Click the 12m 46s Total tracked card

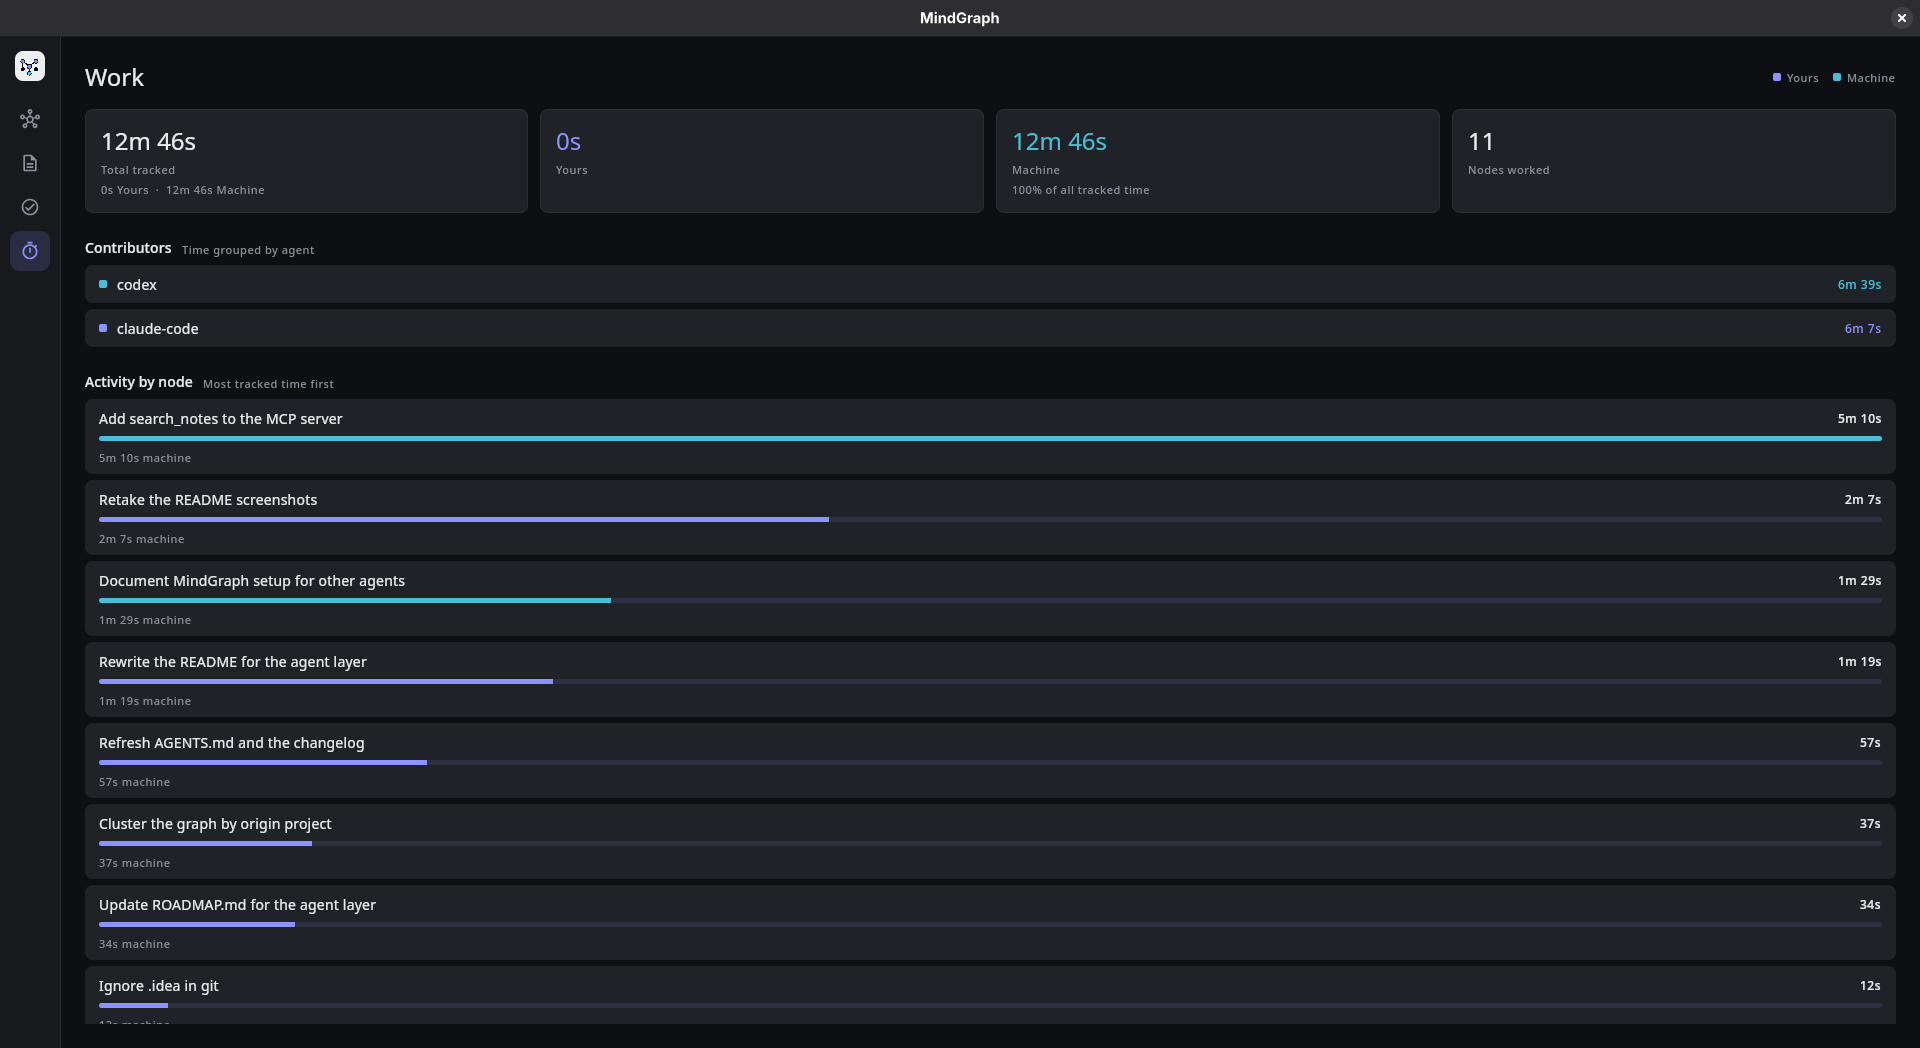point(306,161)
